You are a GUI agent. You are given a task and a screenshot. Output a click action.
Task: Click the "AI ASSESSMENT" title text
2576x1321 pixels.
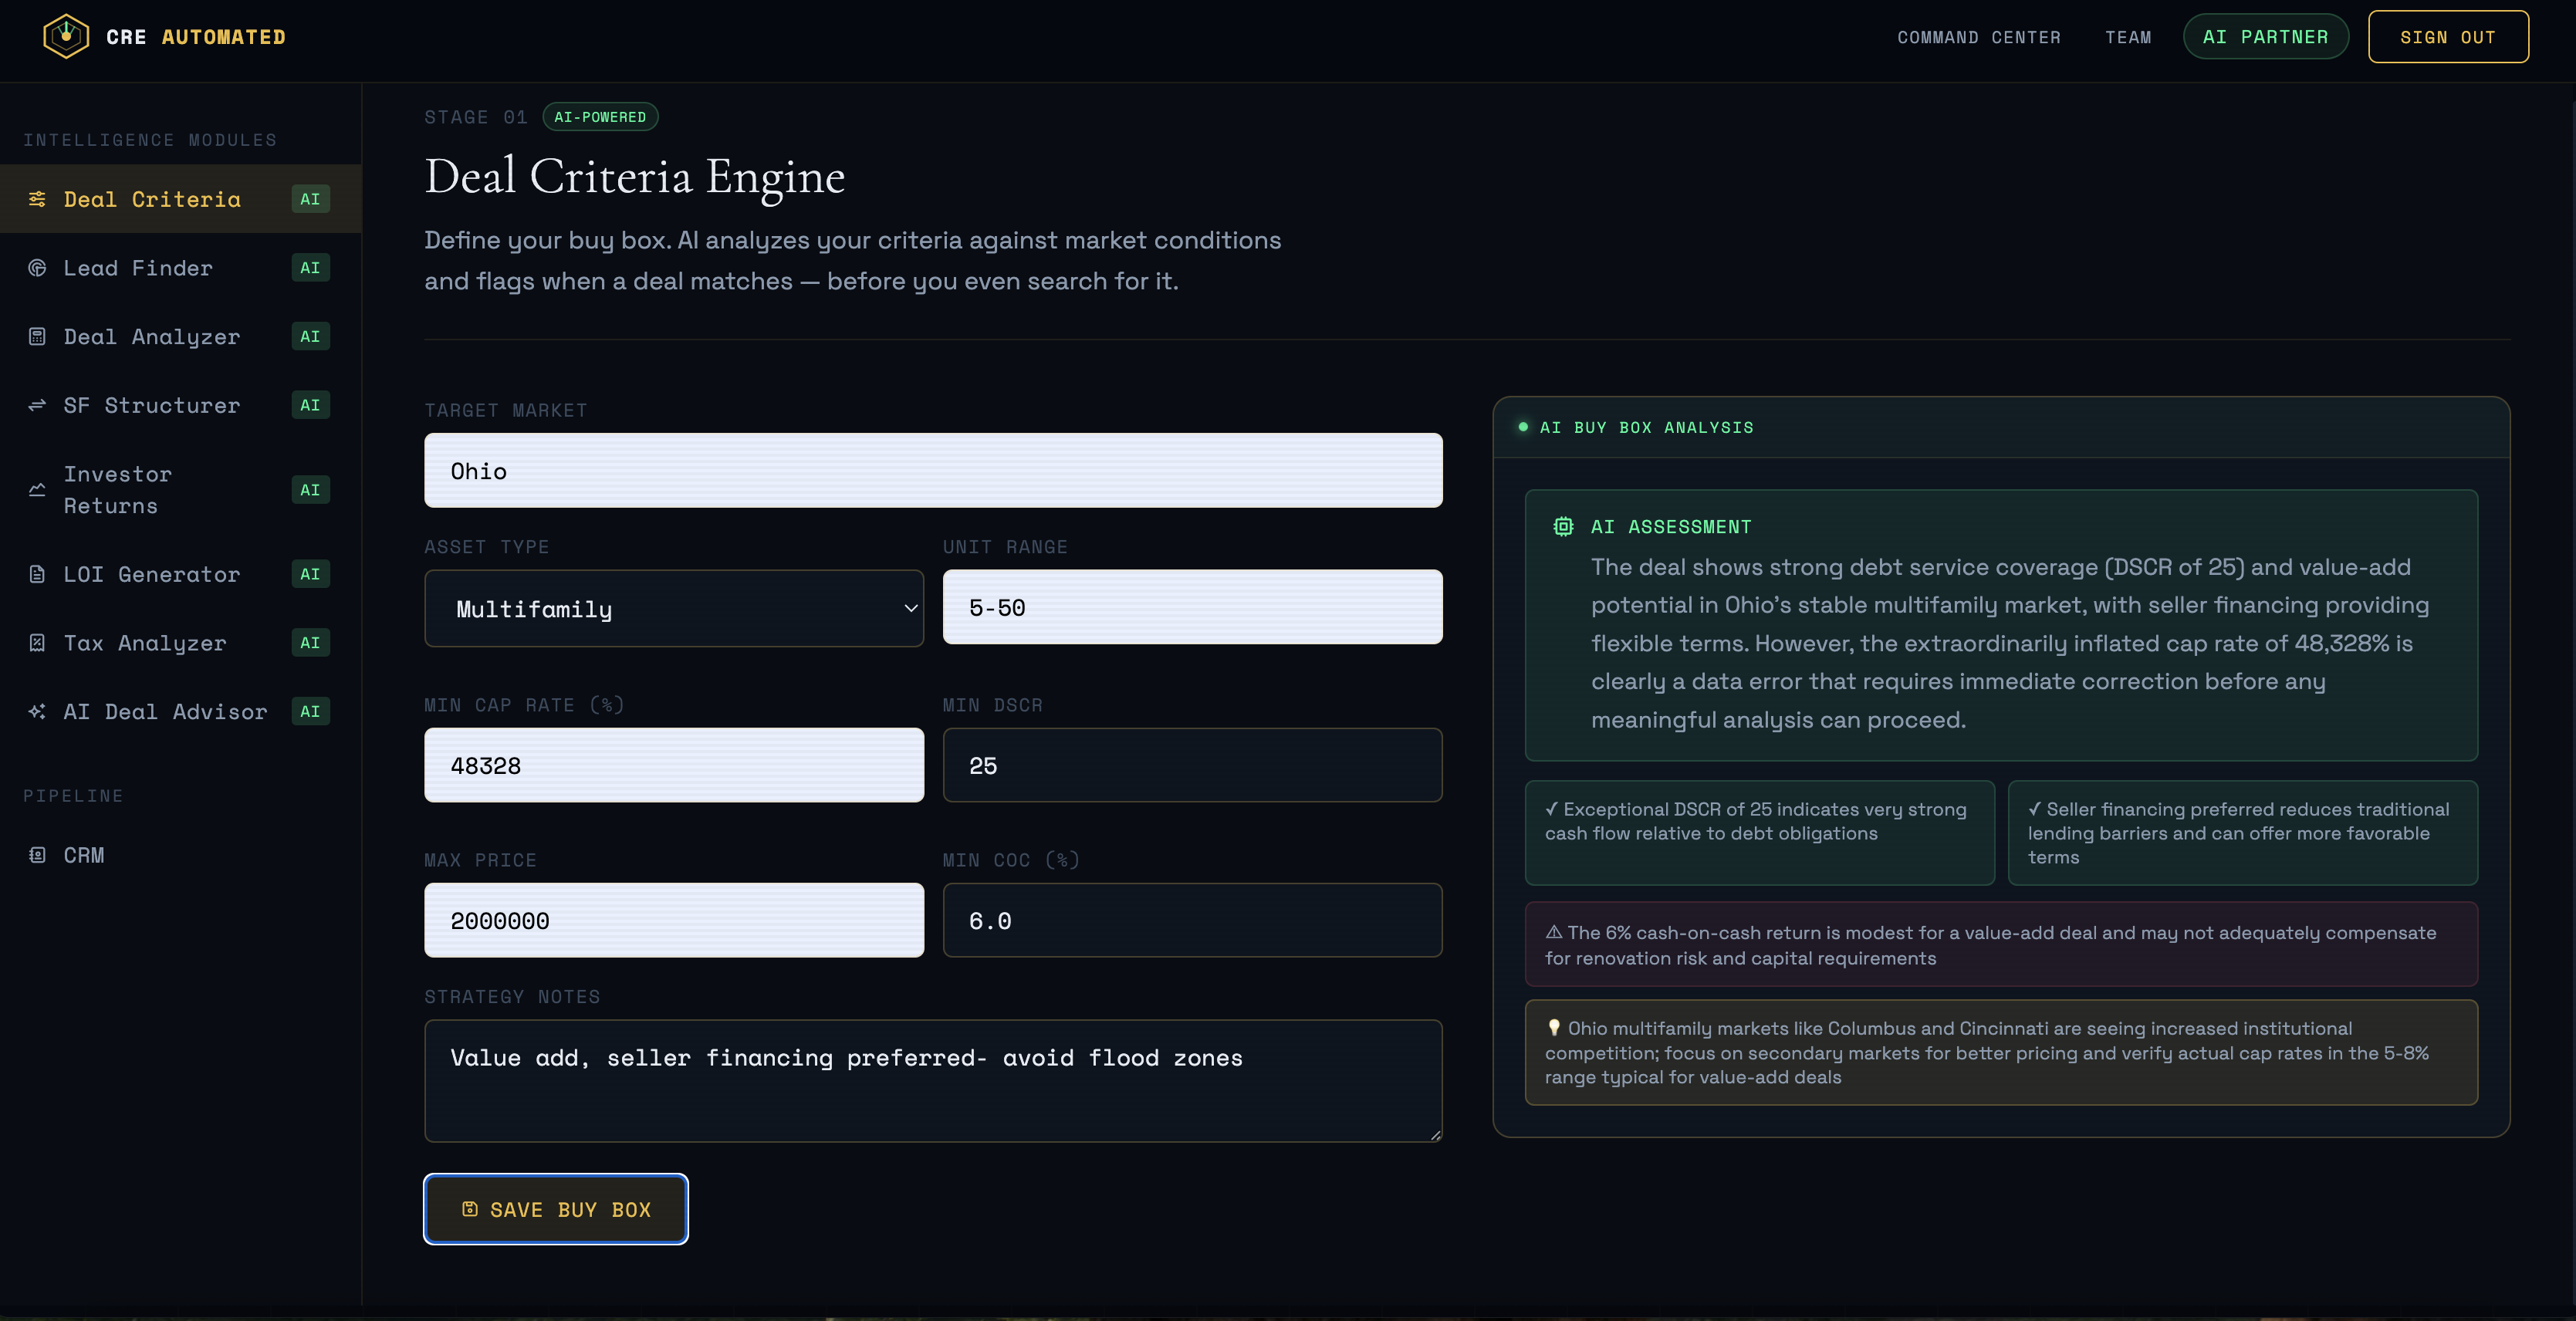click(1671, 527)
